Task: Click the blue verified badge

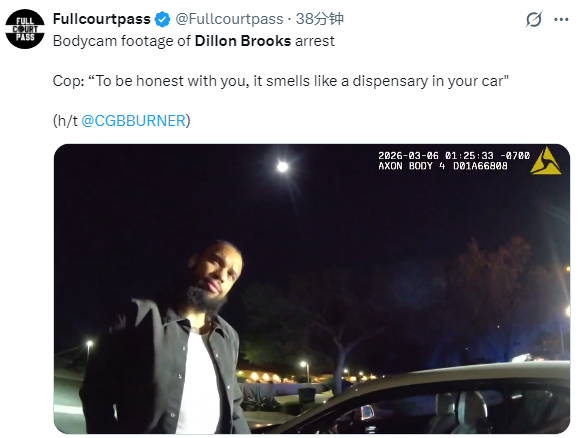Action: coord(163,19)
